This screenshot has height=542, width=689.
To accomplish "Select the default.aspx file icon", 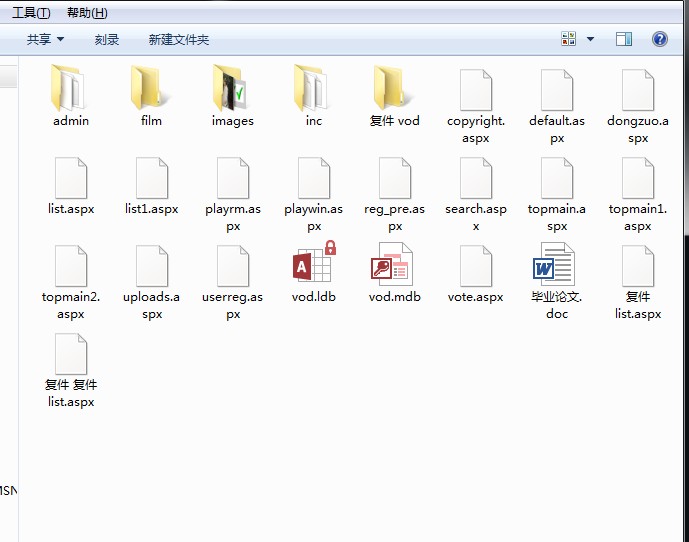I will click(557, 90).
